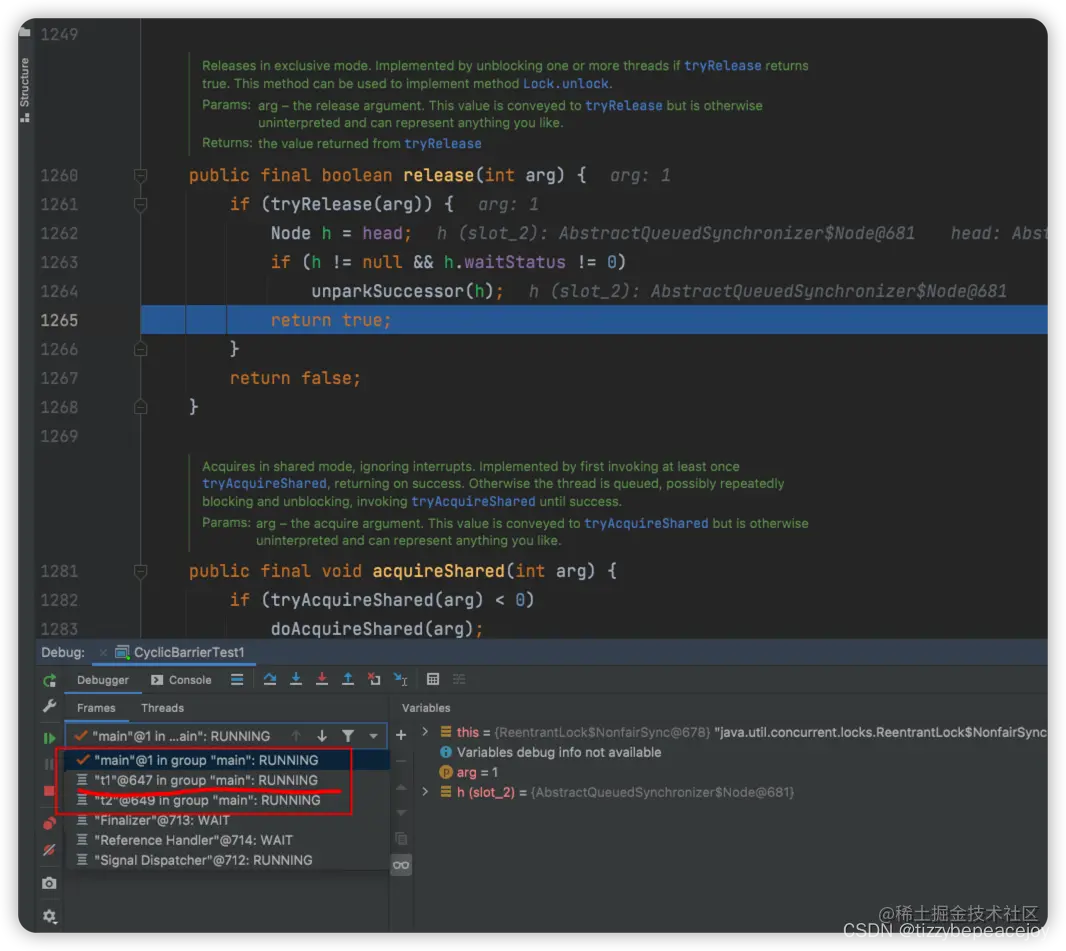The image size is (1066, 951).
Task: Click 'Variables debug info not available' row
Action: tap(551, 753)
